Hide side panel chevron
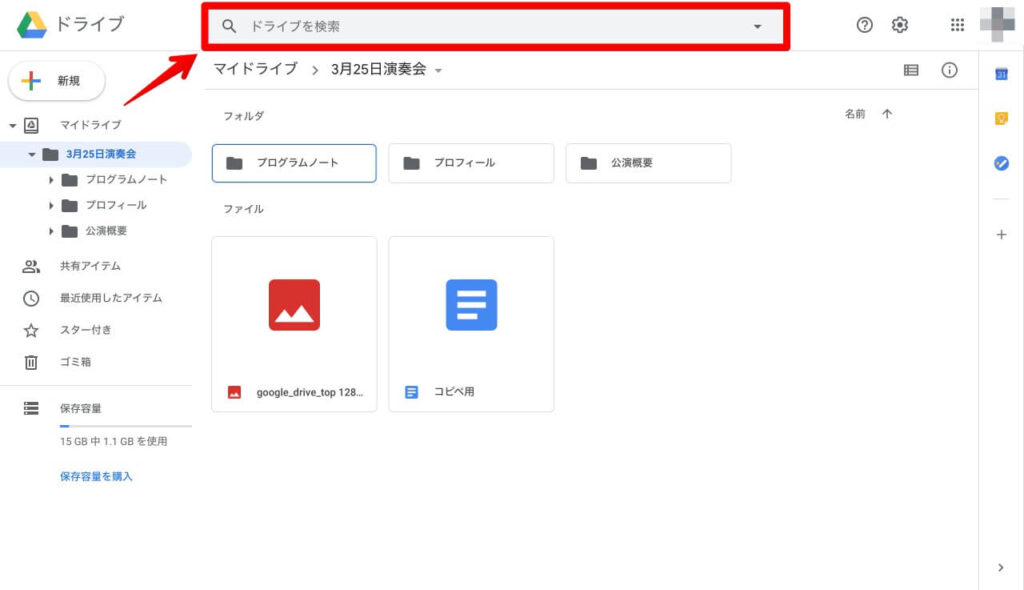The height and width of the screenshot is (590, 1024). point(1001,568)
